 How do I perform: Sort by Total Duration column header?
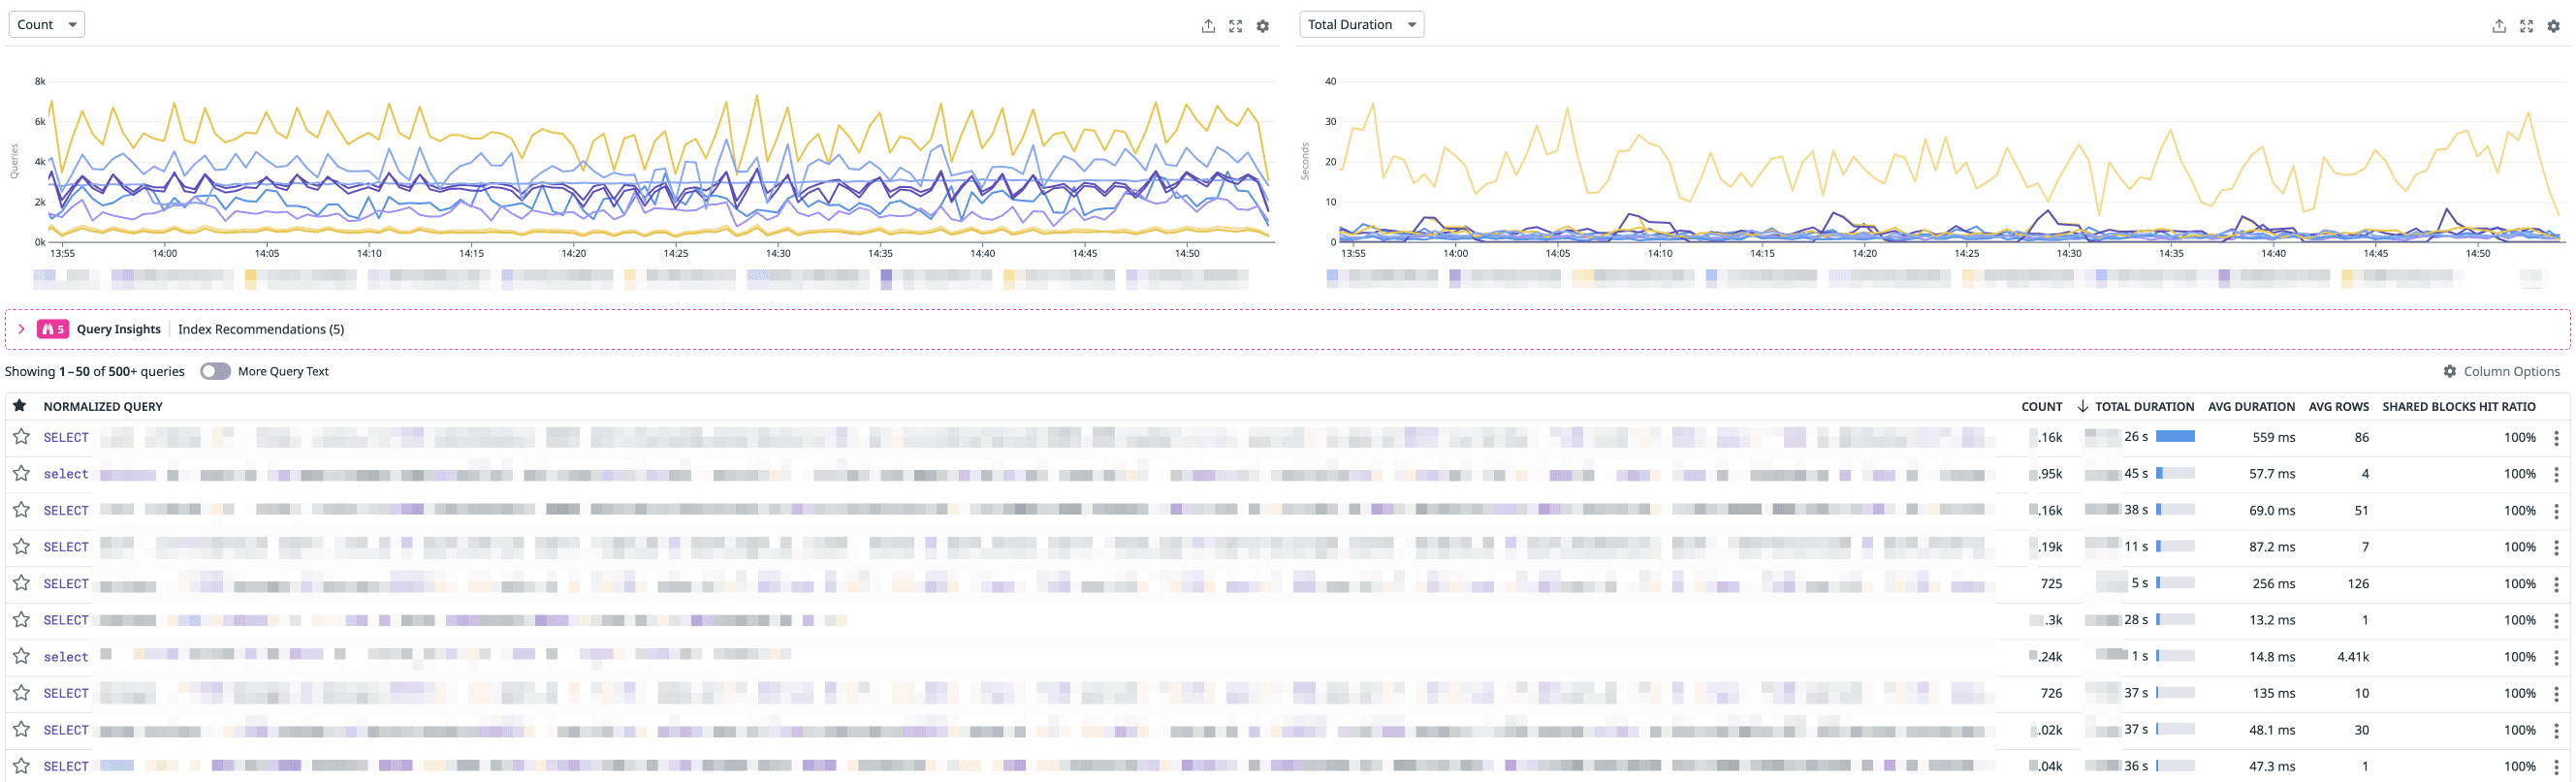coord(2143,406)
